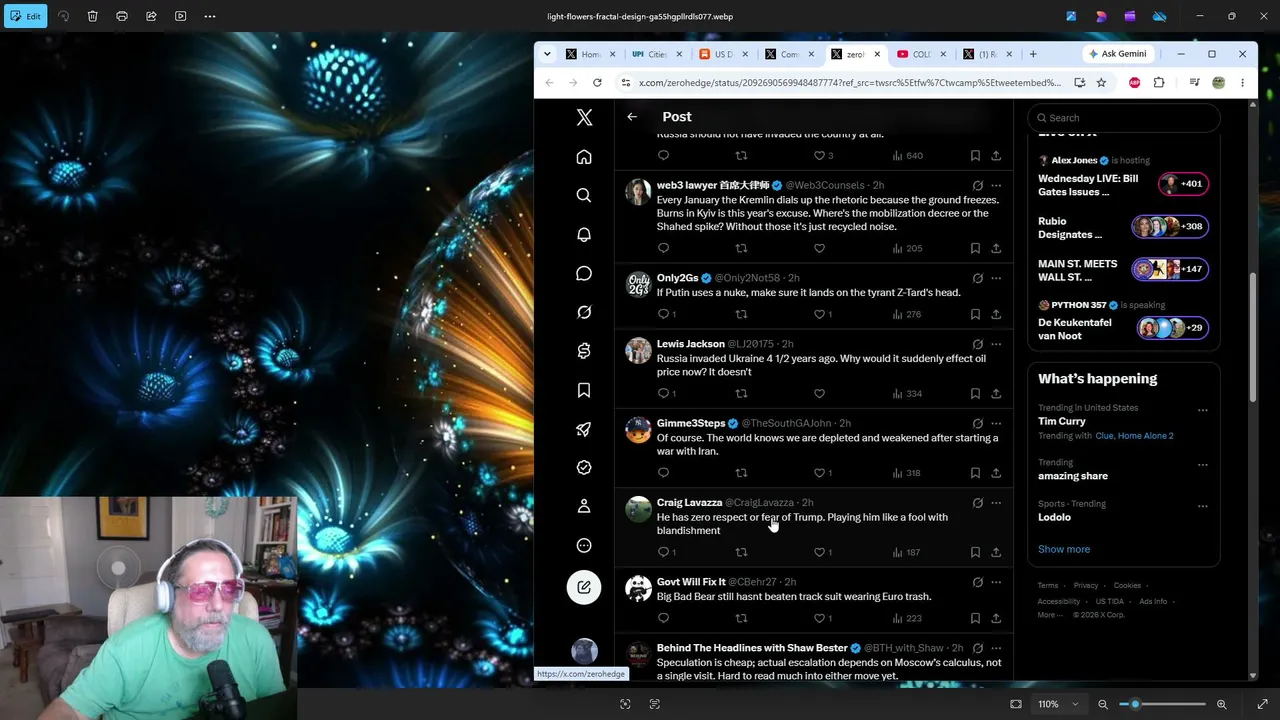Click Edit button in Photos app
1280x720 pixels.
tap(25, 16)
